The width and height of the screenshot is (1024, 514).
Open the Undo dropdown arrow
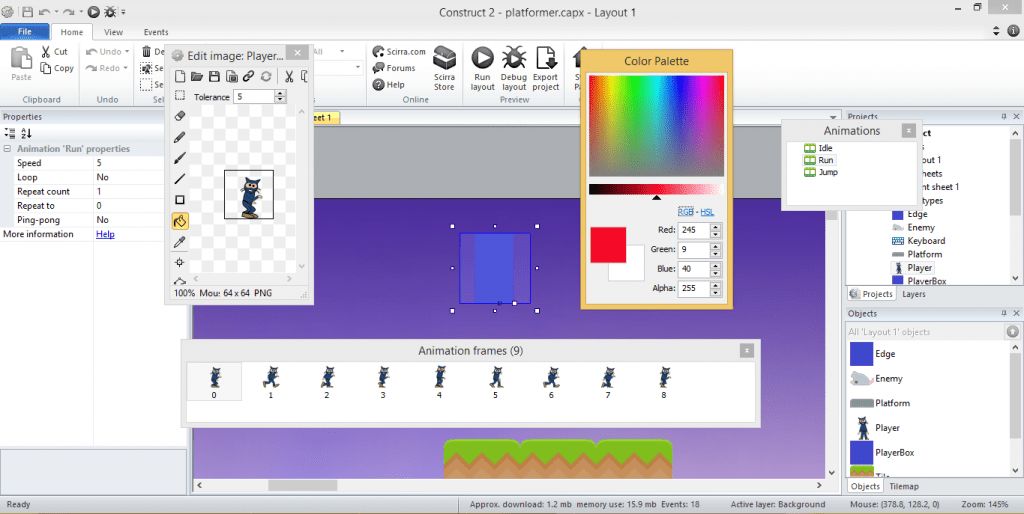127,52
